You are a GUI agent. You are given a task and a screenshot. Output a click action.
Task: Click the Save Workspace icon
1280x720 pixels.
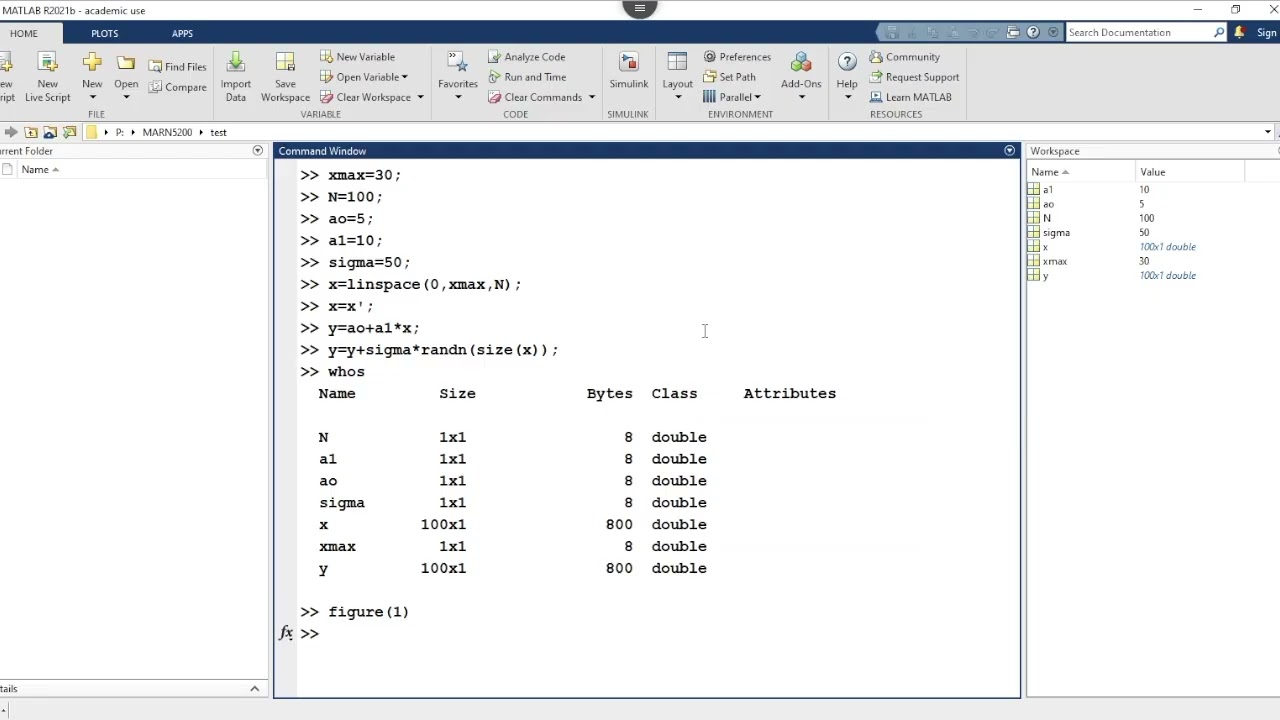(285, 64)
